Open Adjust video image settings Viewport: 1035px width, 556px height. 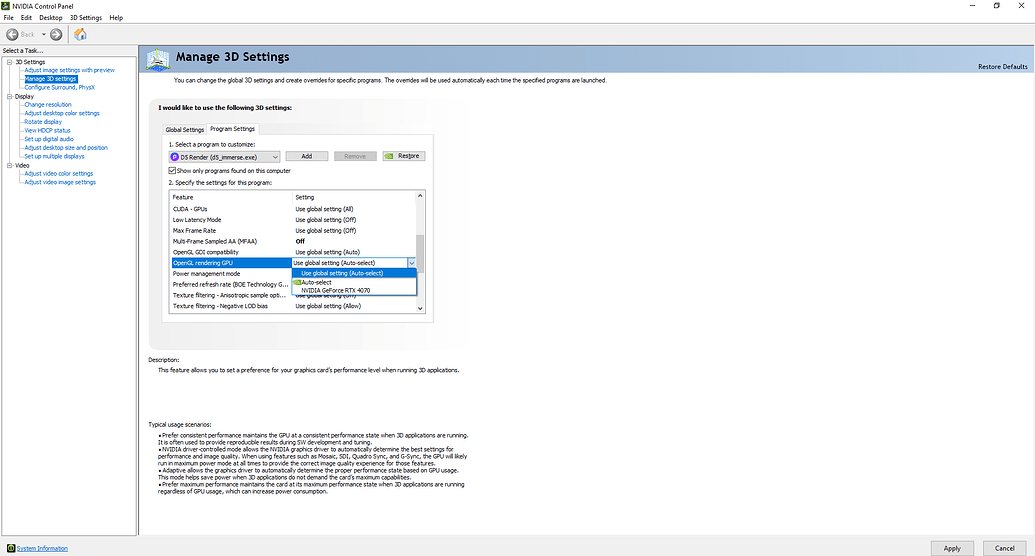[60, 182]
